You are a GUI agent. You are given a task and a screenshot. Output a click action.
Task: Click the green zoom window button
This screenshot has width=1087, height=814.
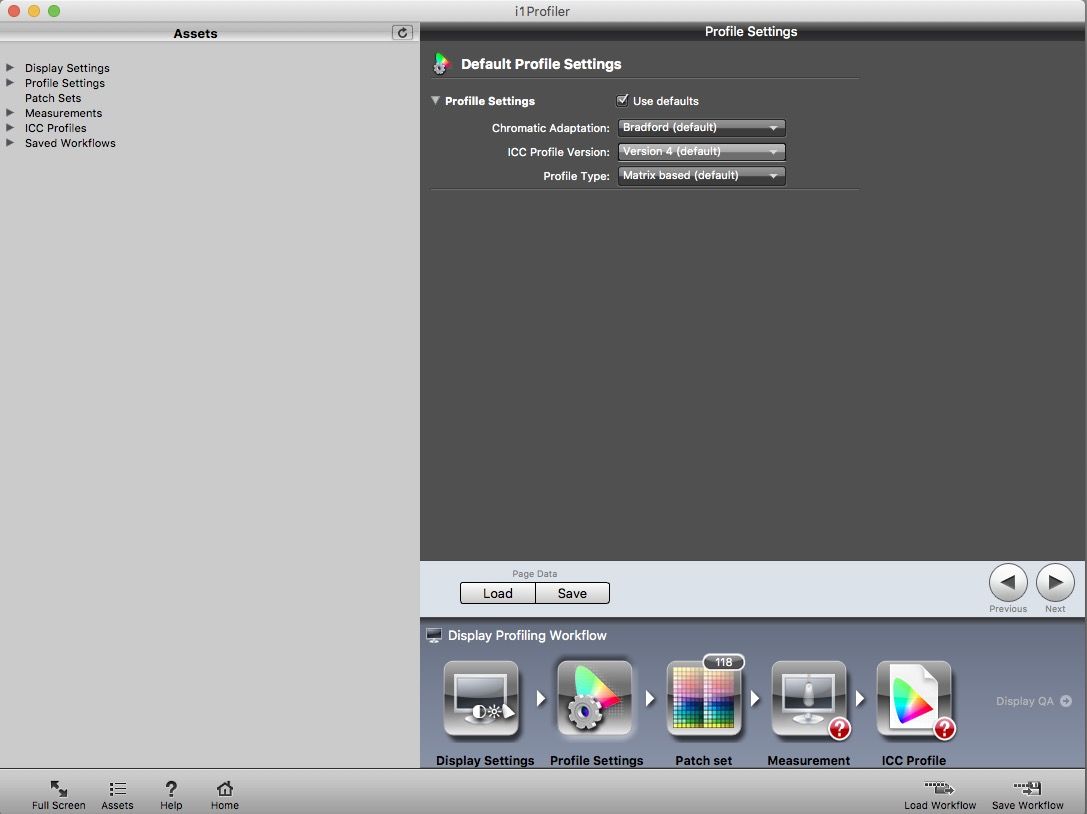click(x=54, y=10)
